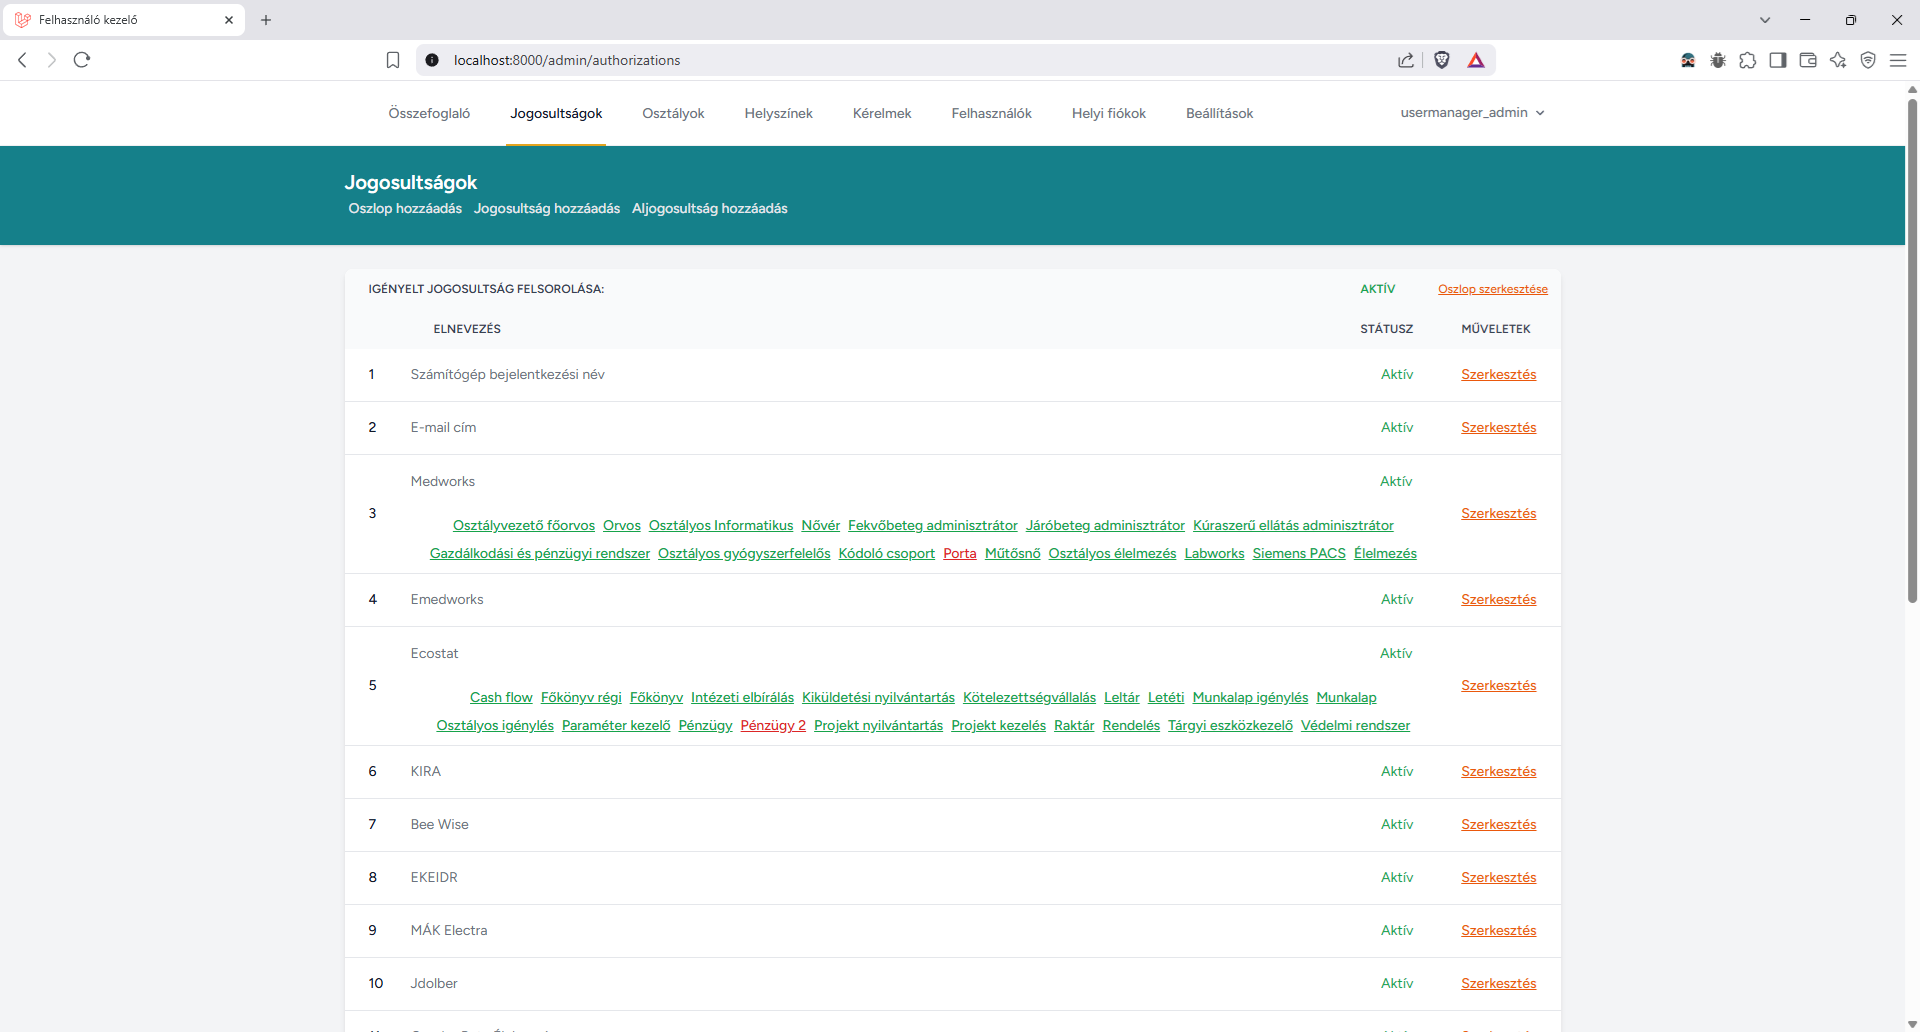The height and width of the screenshot is (1032, 1920).
Task: Click Szerkesztés for Ecostat
Action: (1498, 685)
